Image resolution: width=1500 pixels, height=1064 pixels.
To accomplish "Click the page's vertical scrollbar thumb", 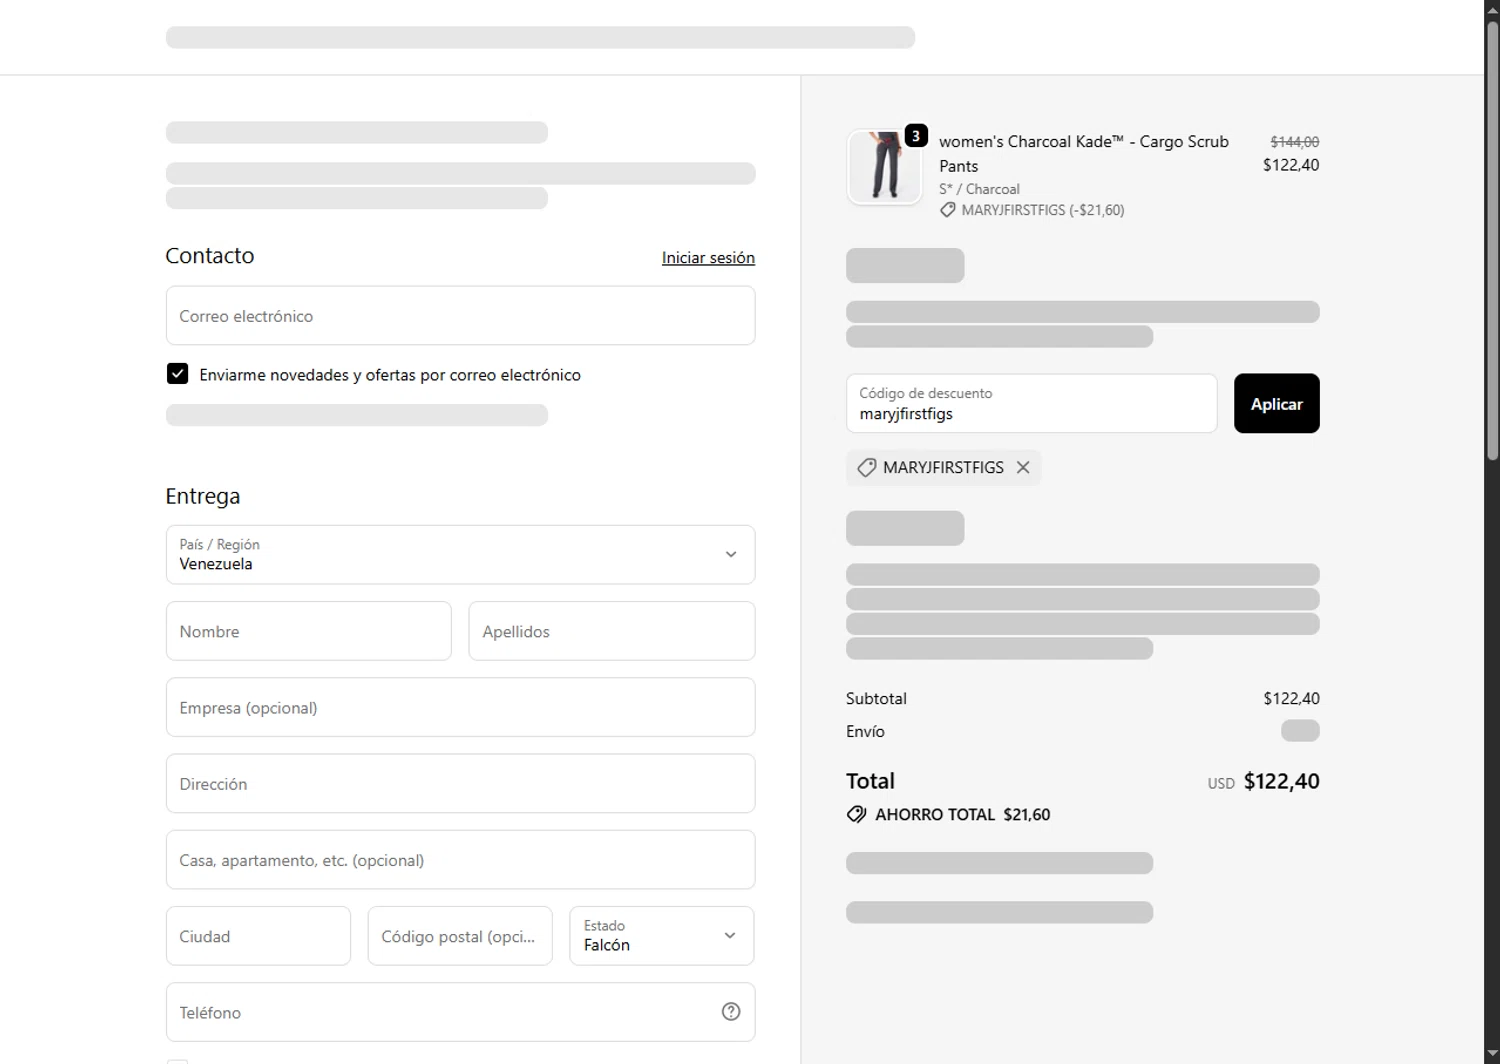I will (1492, 240).
